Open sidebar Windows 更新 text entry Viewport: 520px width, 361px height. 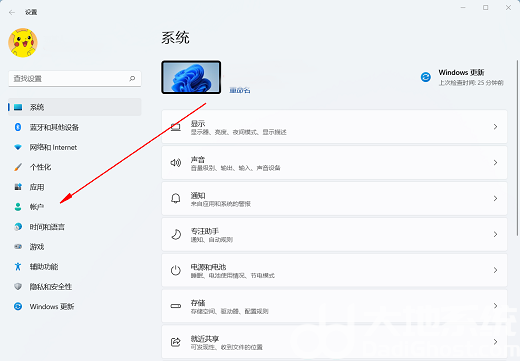pos(52,306)
